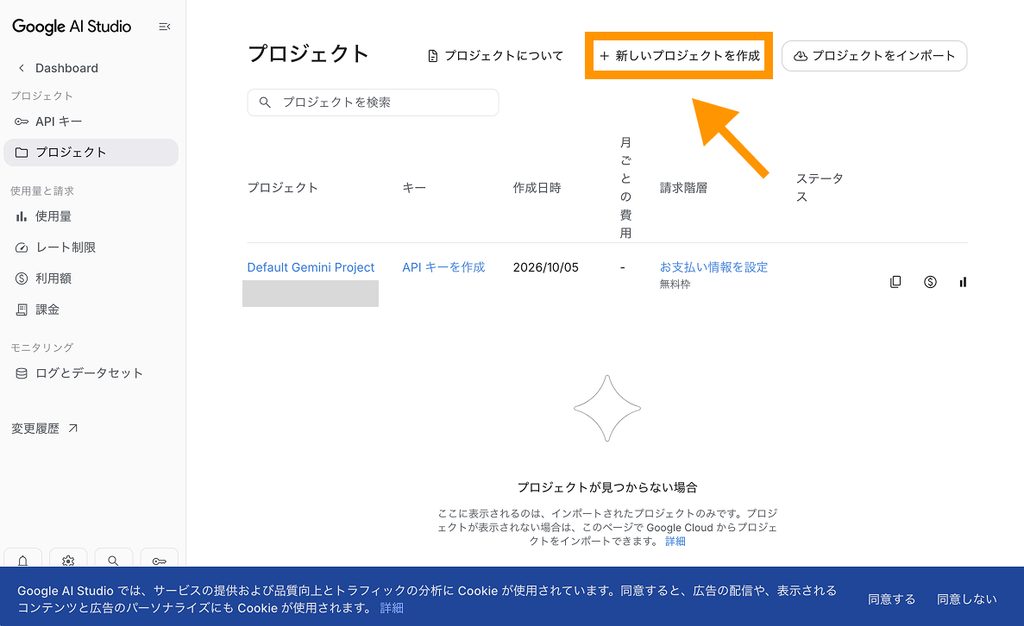Viewport: 1024px width, 626px height.
Task: Focus the プロジェクトを検索 search field
Action: point(373,102)
